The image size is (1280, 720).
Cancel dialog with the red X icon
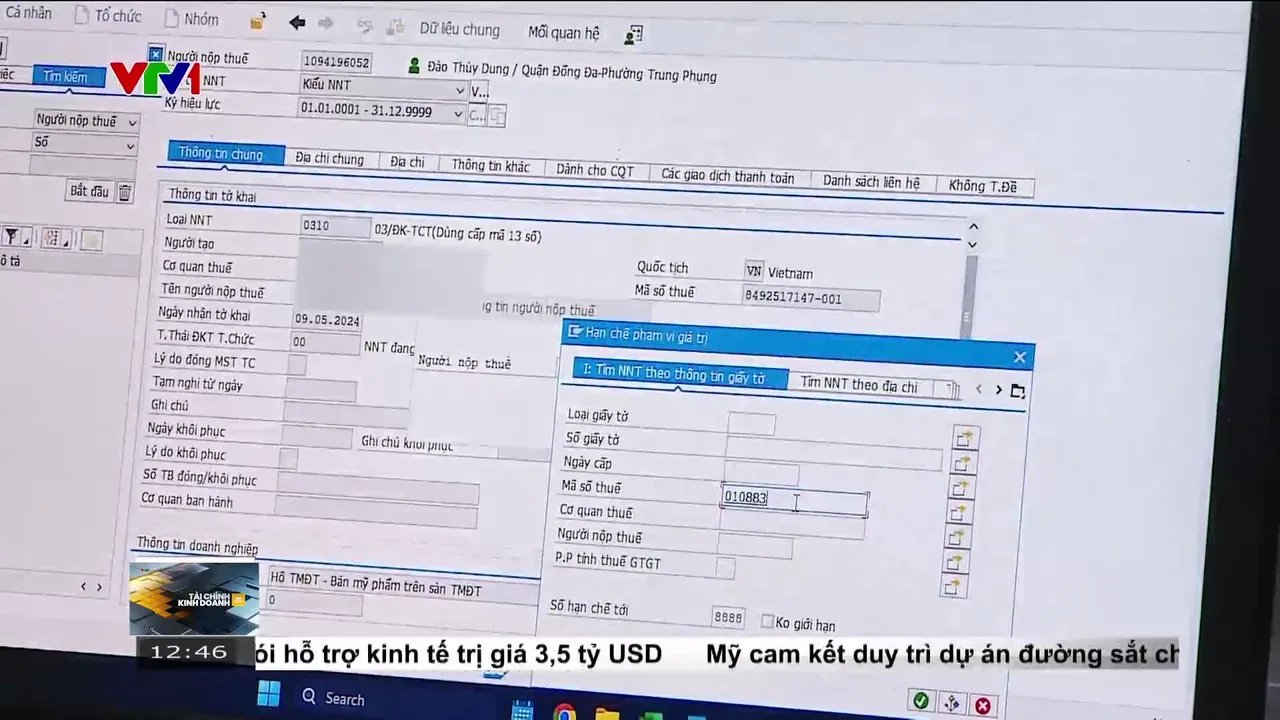pyautogui.click(x=983, y=706)
